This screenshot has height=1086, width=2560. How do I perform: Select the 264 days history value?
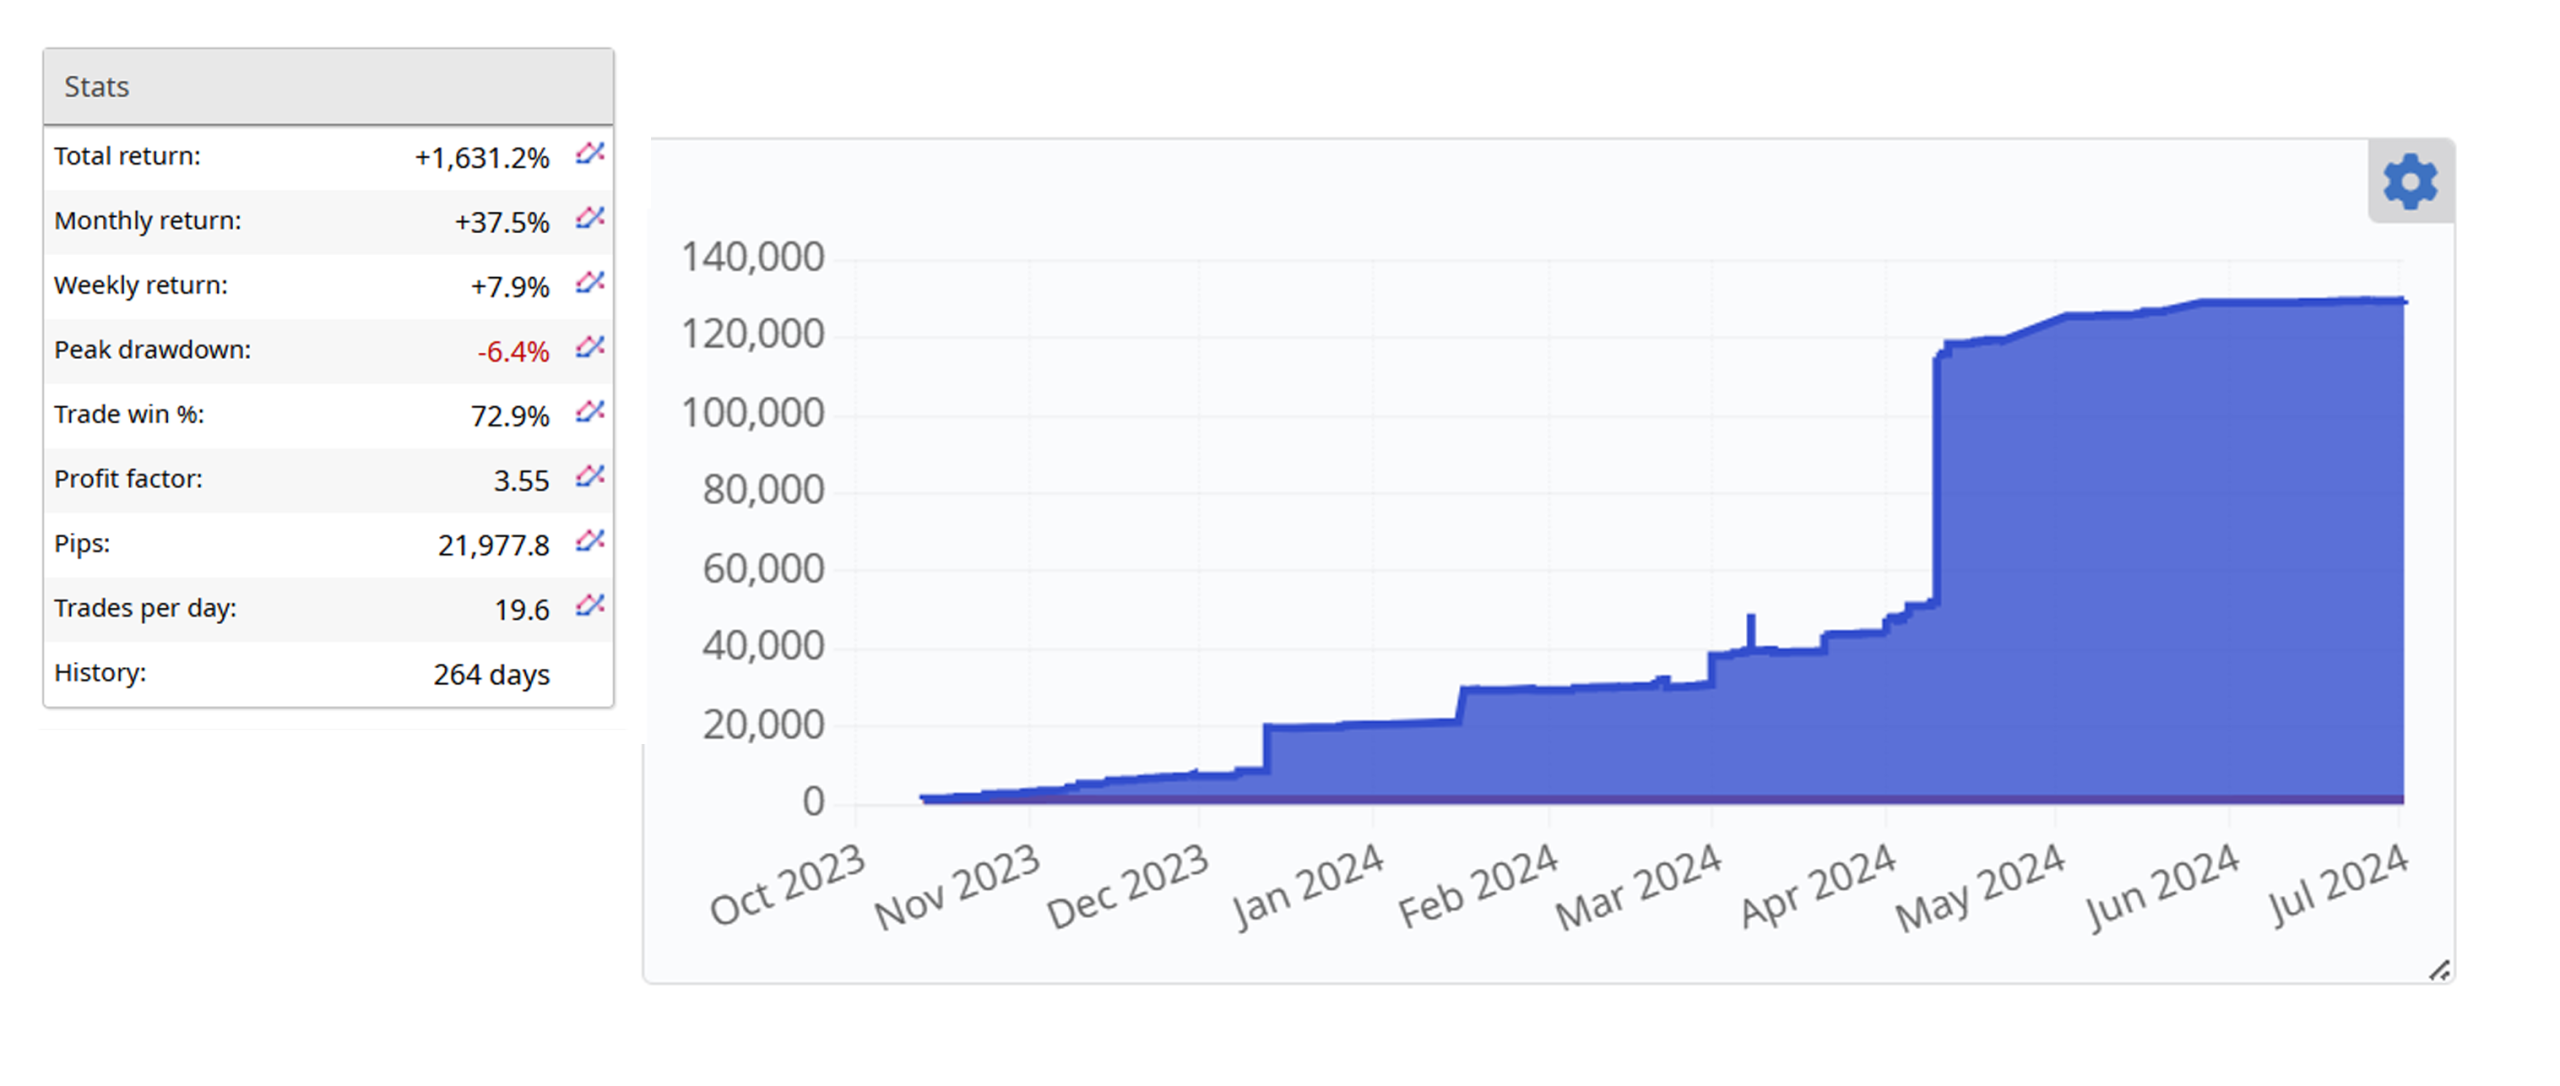pyautogui.click(x=491, y=675)
